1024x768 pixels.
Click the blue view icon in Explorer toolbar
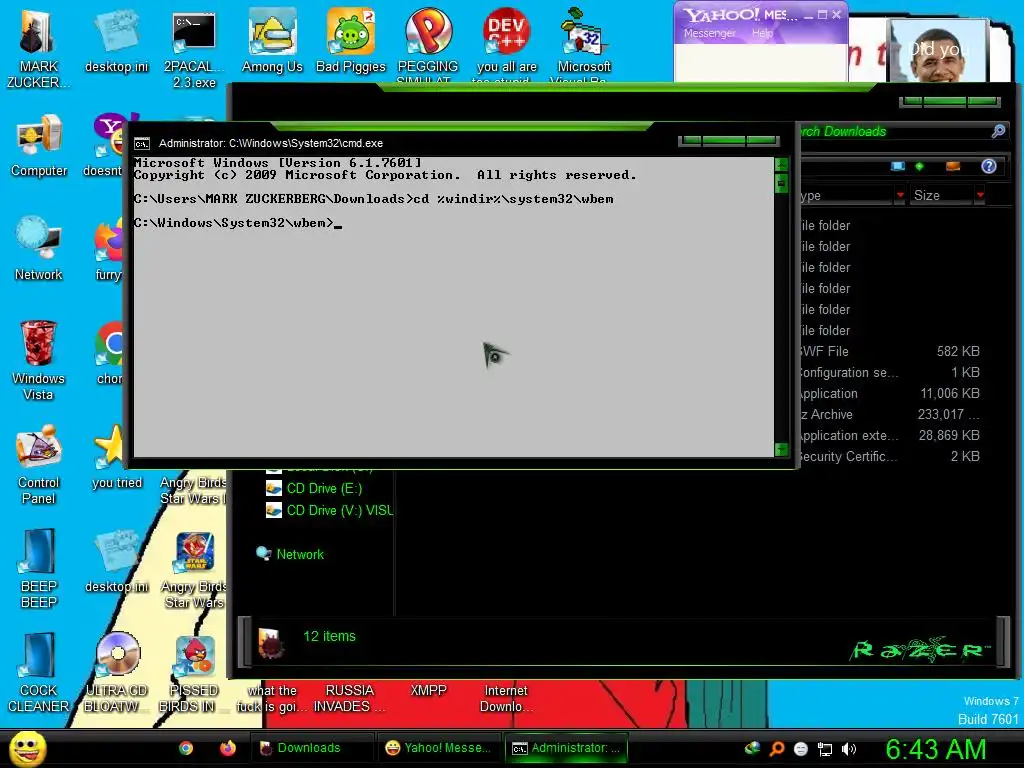pyautogui.click(x=898, y=166)
